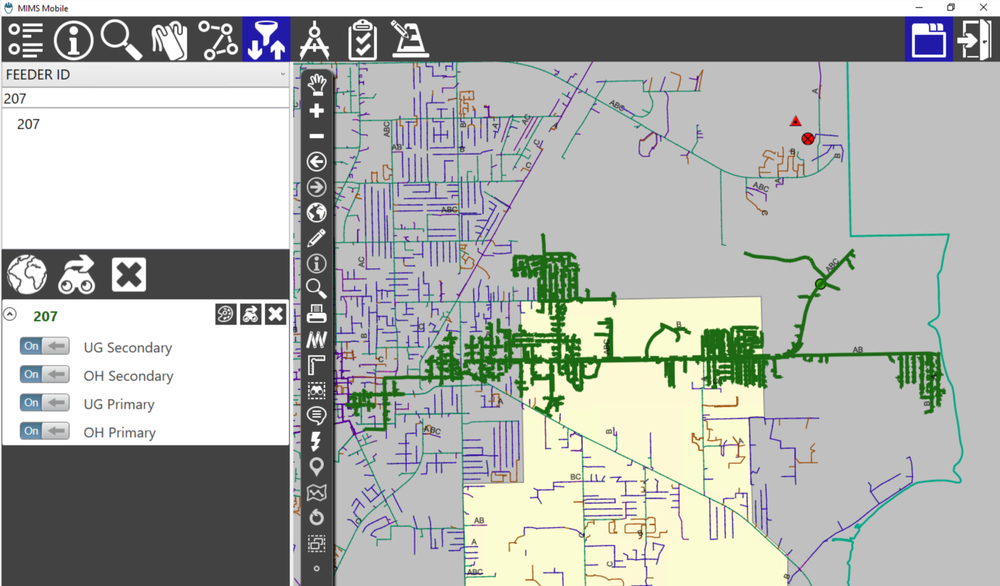Click the Print icon on the map sidebar

pos(316,314)
